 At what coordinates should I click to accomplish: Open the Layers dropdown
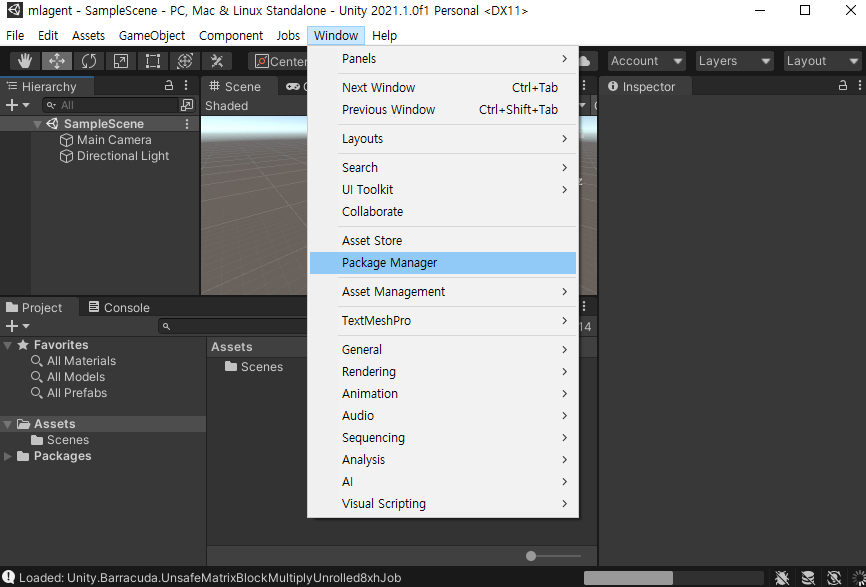[734, 61]
